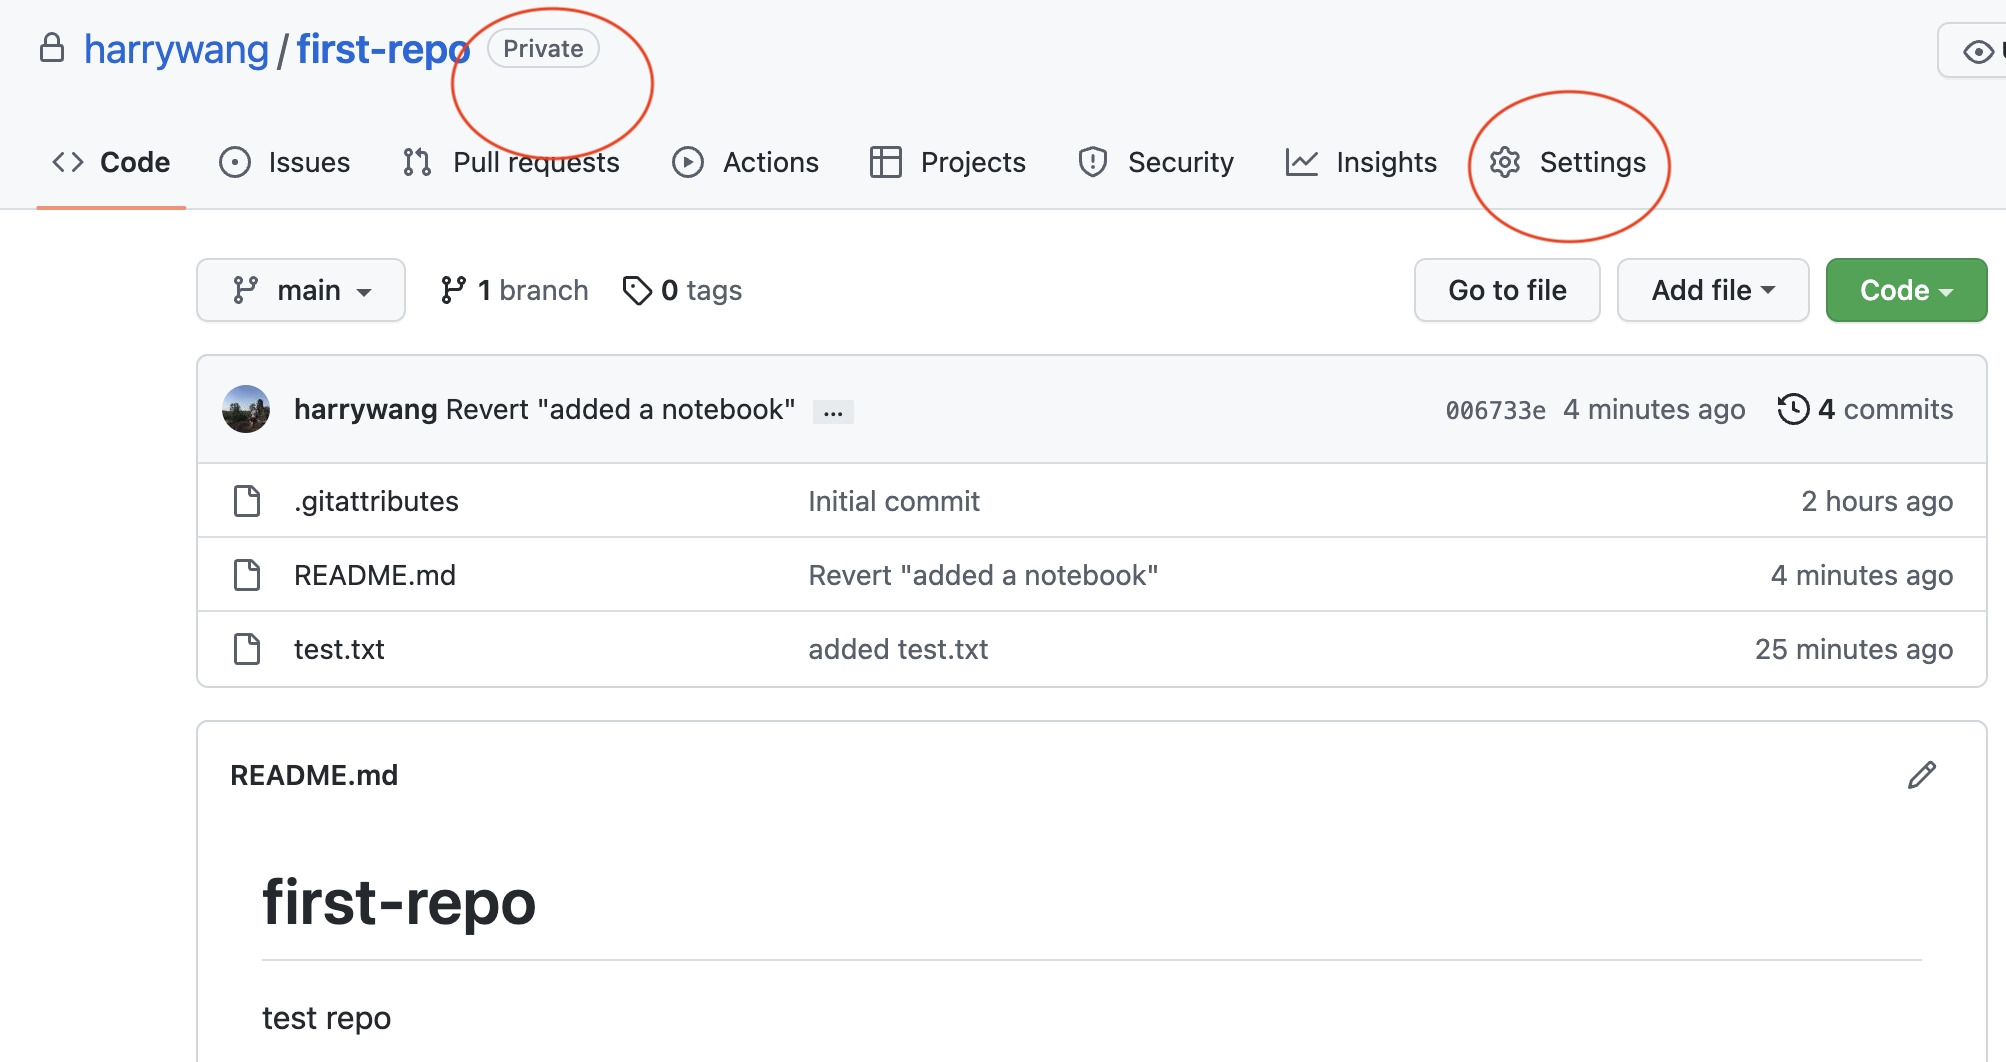The height and width of the screenshot is (1062, 2006).
Task: Open latest commit message in the commit bar
Action: click(x=620, y=409)
